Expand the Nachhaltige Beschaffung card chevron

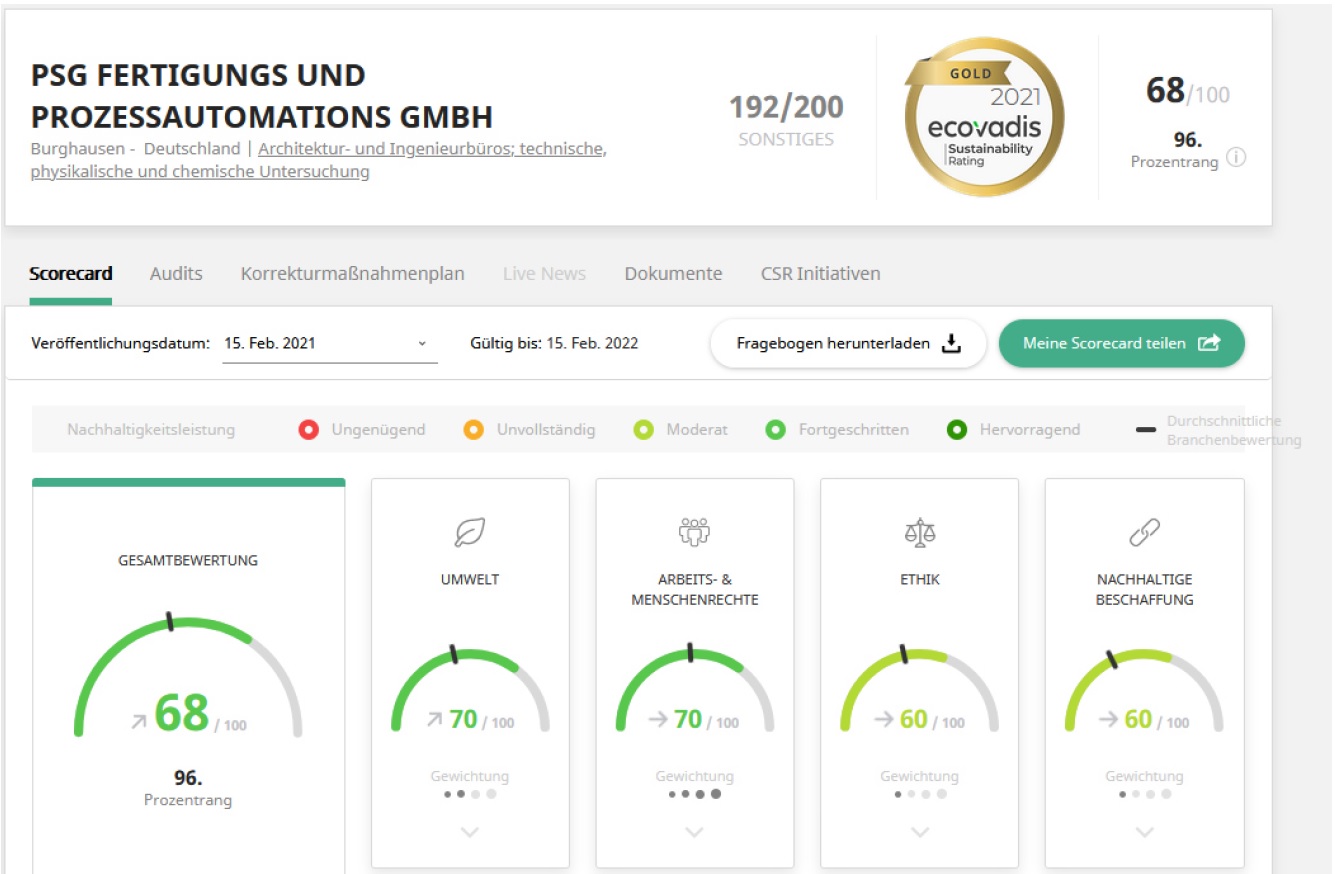pyautogui.click(x=1145, y=832)
